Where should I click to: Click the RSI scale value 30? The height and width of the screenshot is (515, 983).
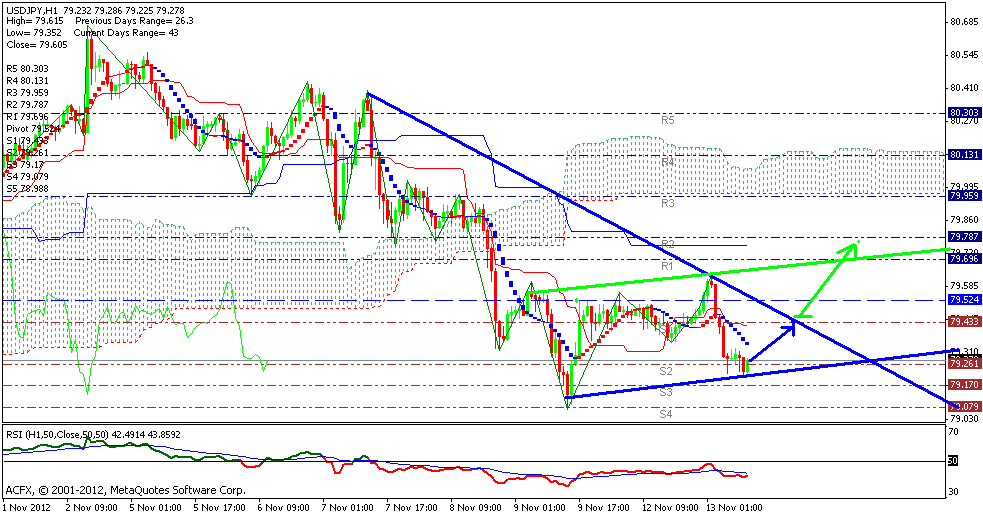pos(953,491)
